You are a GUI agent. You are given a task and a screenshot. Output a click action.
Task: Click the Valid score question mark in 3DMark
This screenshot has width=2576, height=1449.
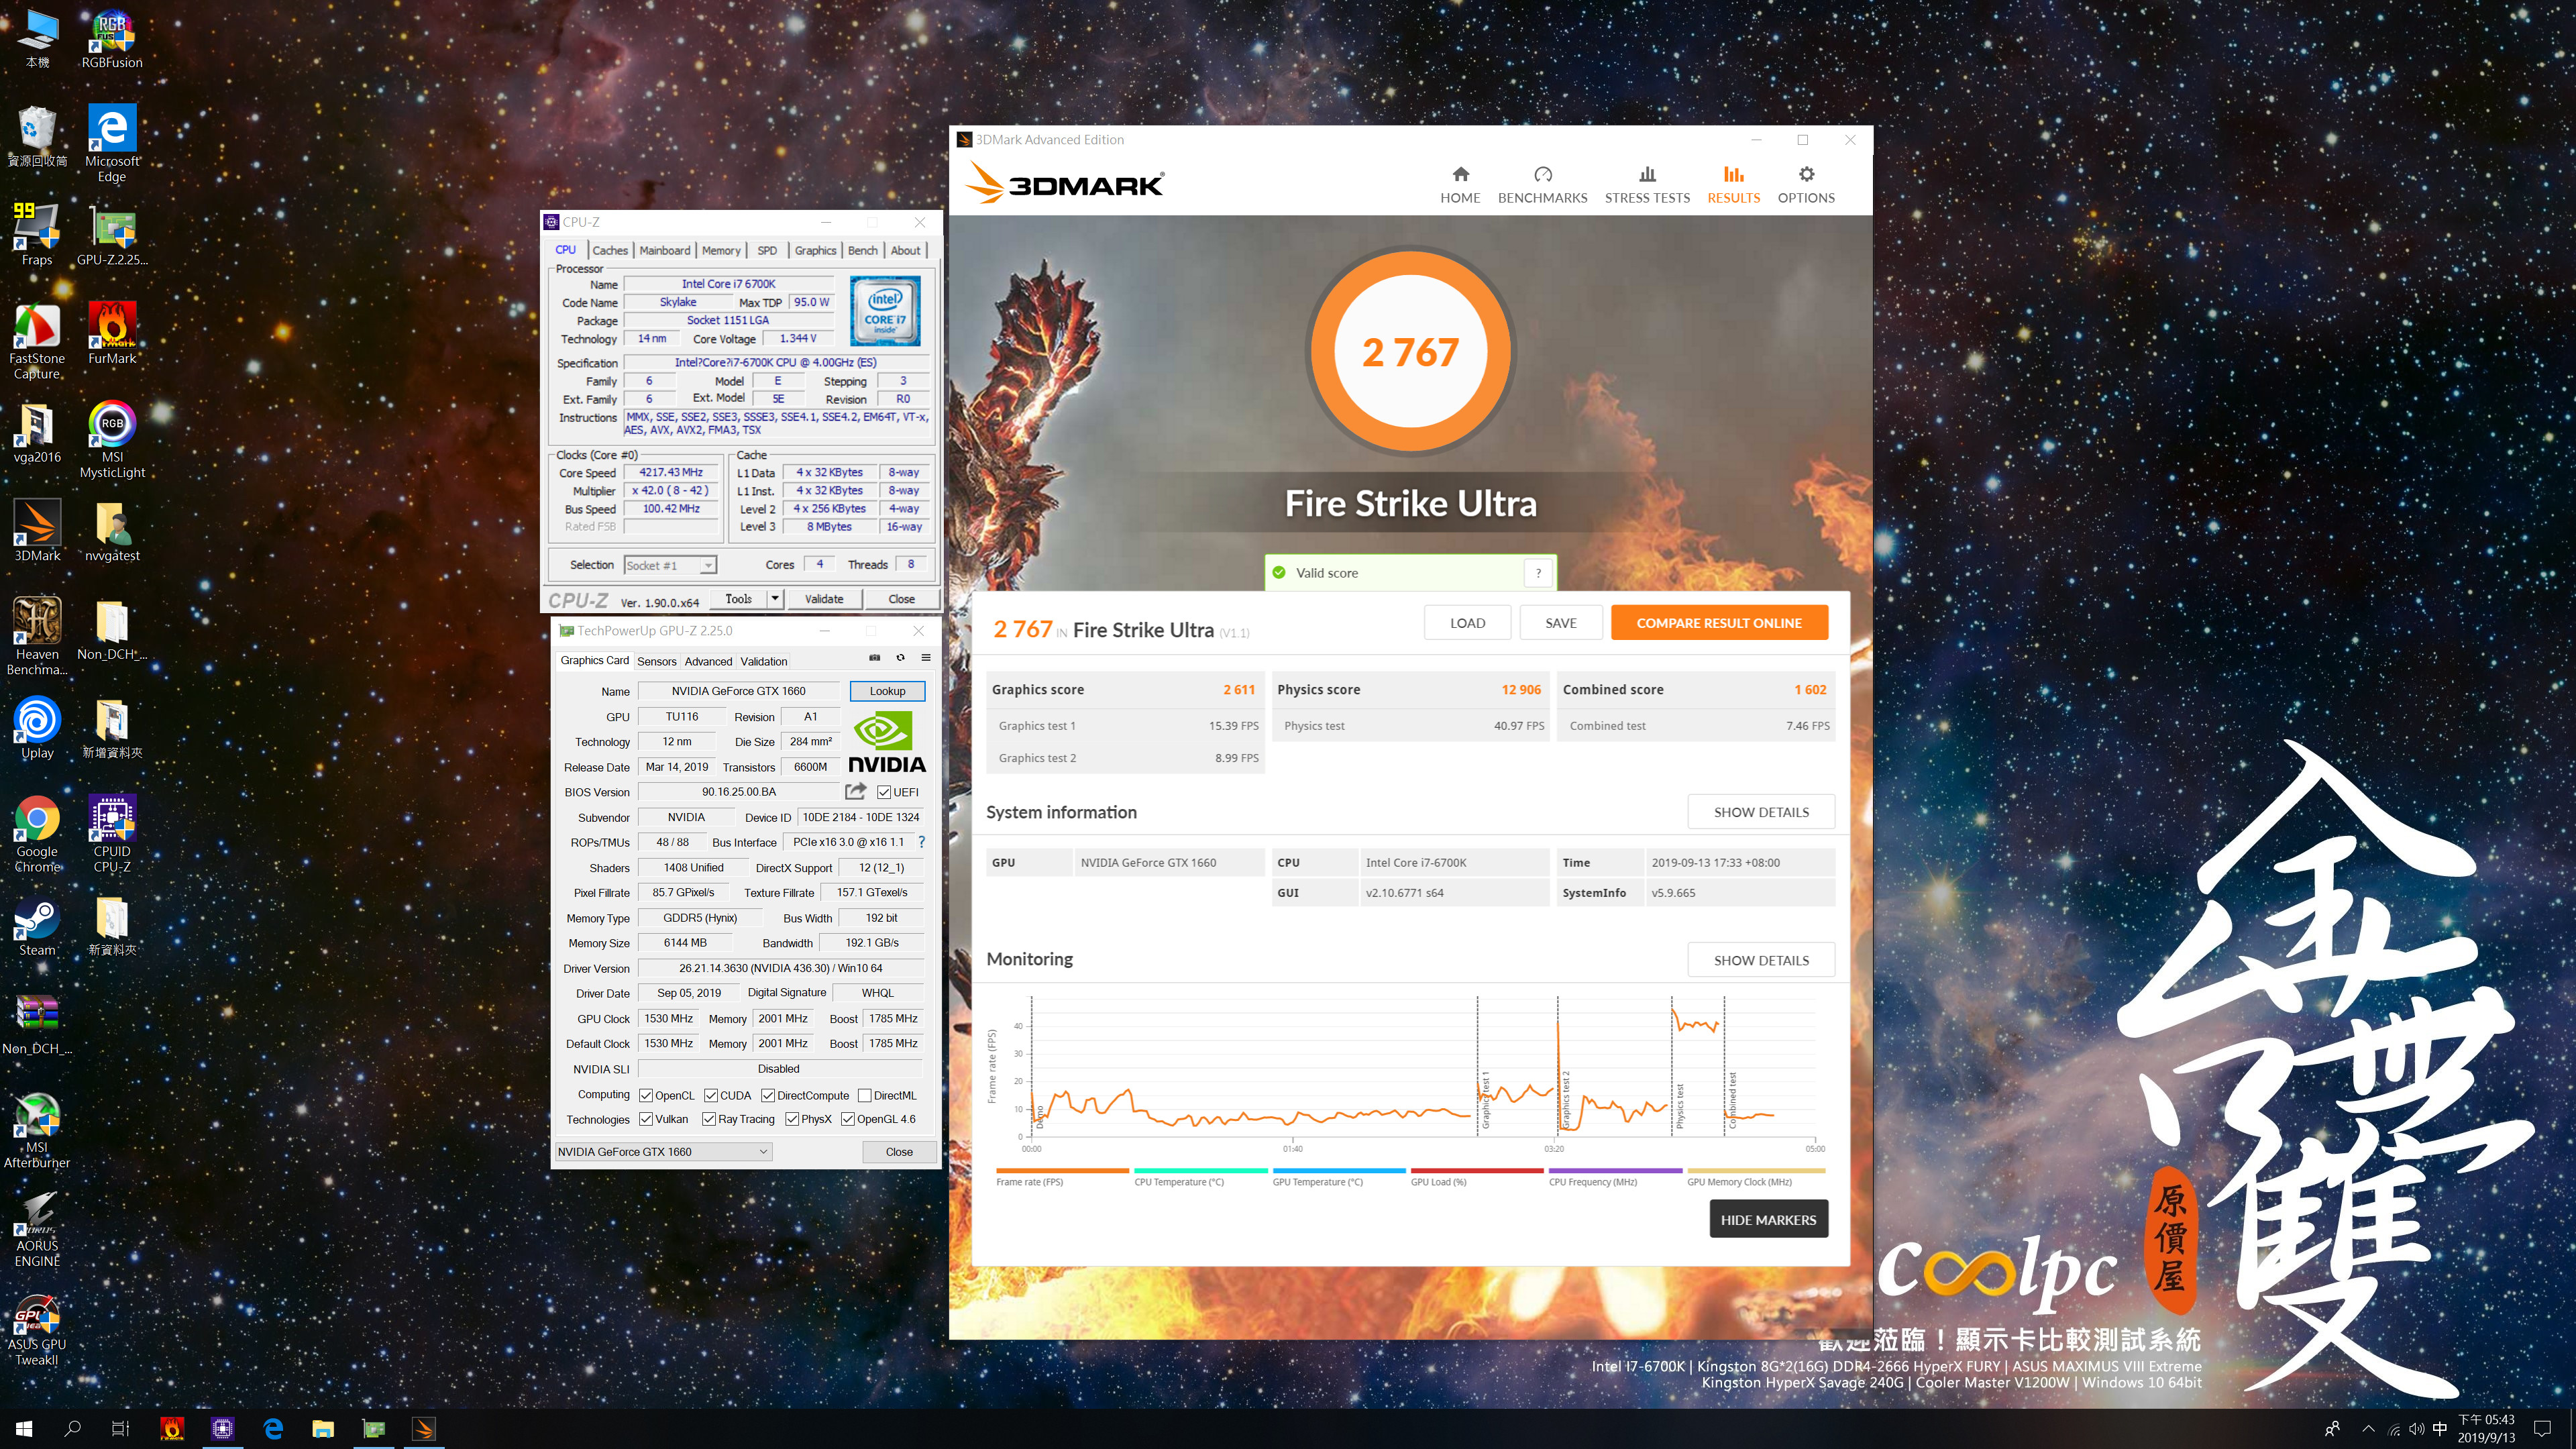click(x=1538, y=572)
